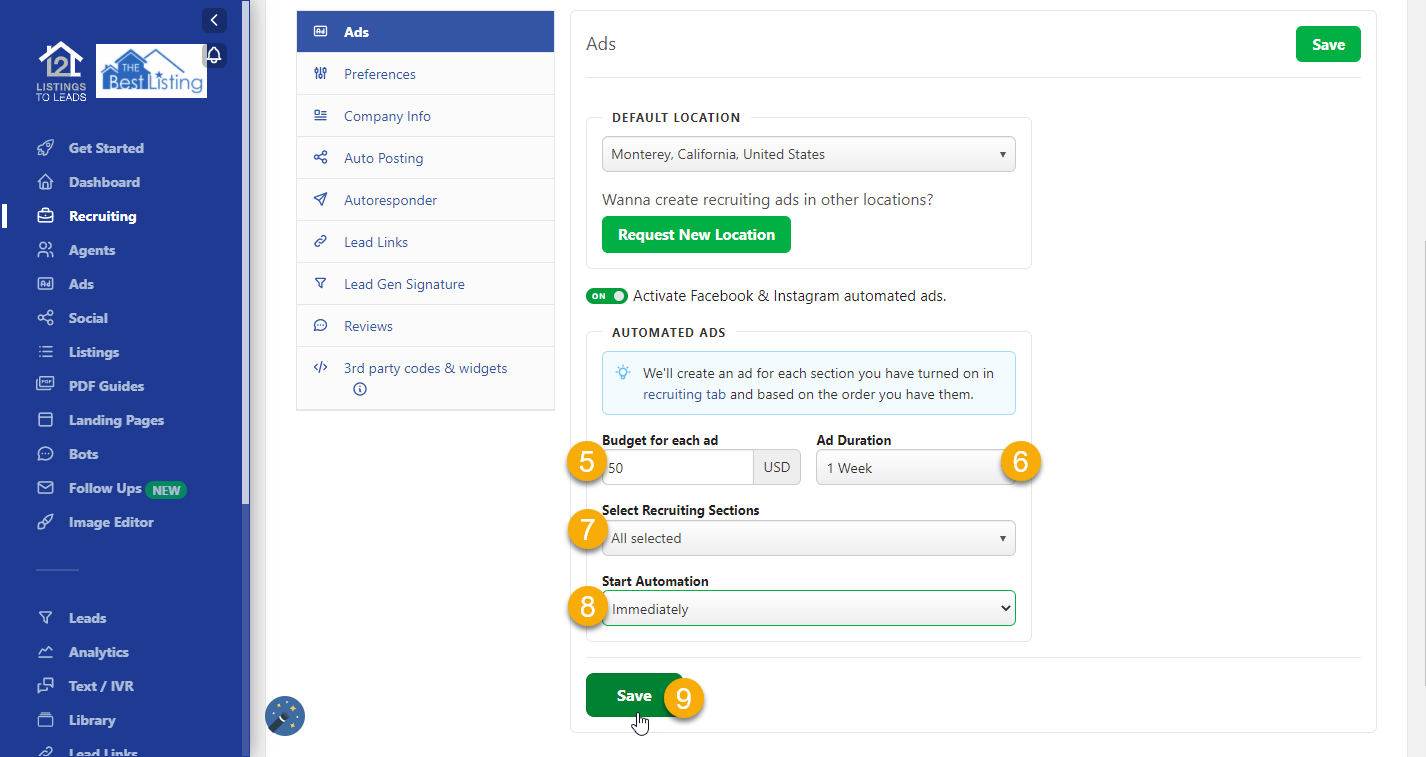Go to Autoresponder settings

click(390, 200)
